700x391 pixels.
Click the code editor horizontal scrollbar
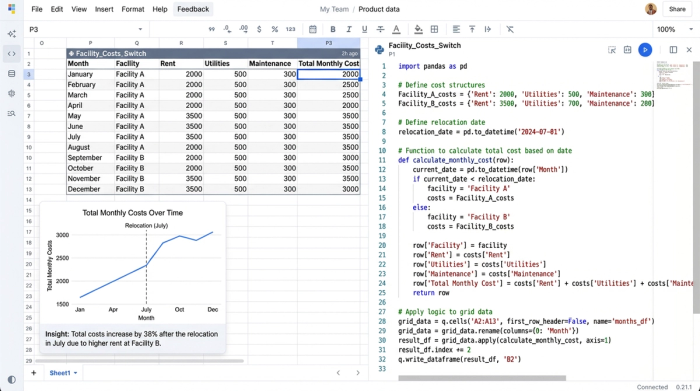coord(482,378)
